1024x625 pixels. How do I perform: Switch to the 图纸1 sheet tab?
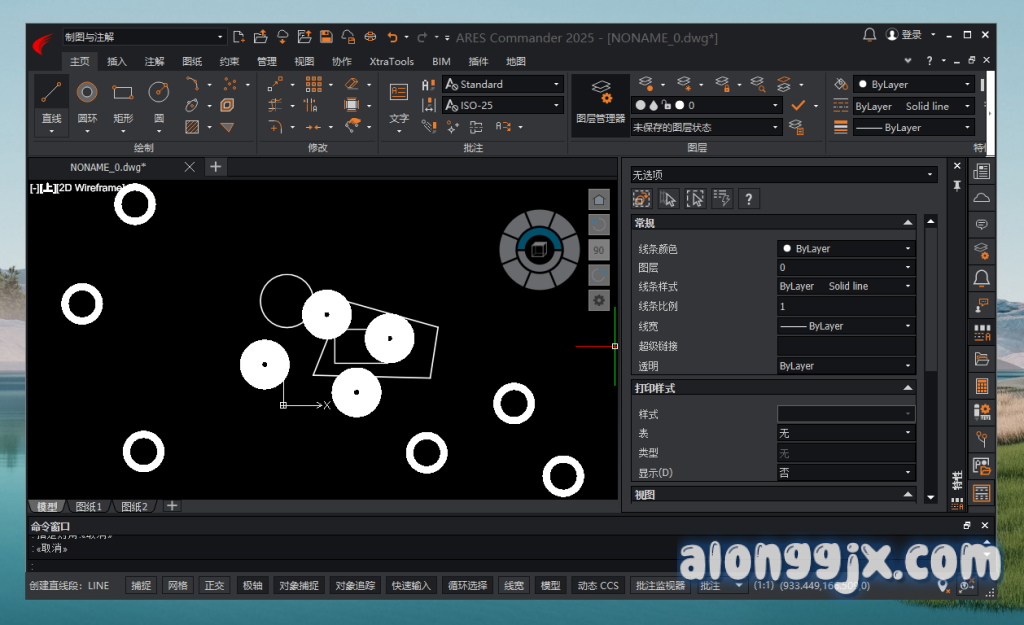point(90,507)
